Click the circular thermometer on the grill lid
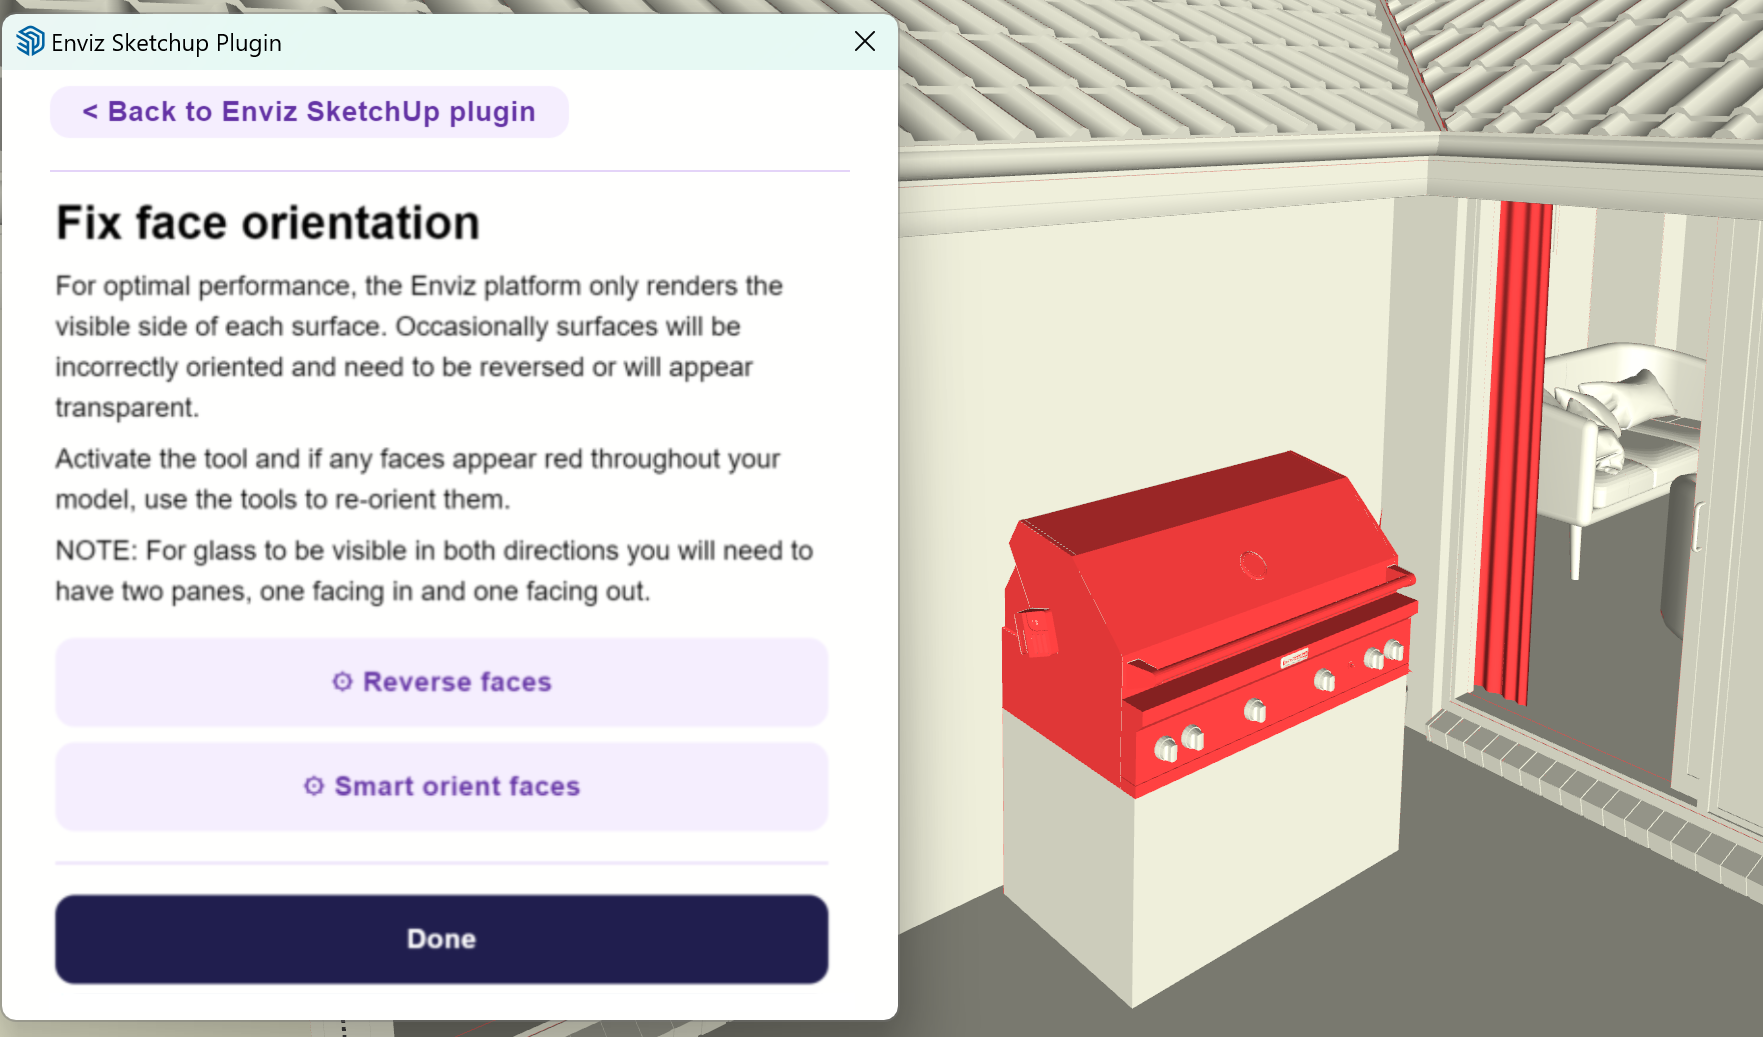Viewport: 1763px width, 1037px height. (x=1253, y=565)
